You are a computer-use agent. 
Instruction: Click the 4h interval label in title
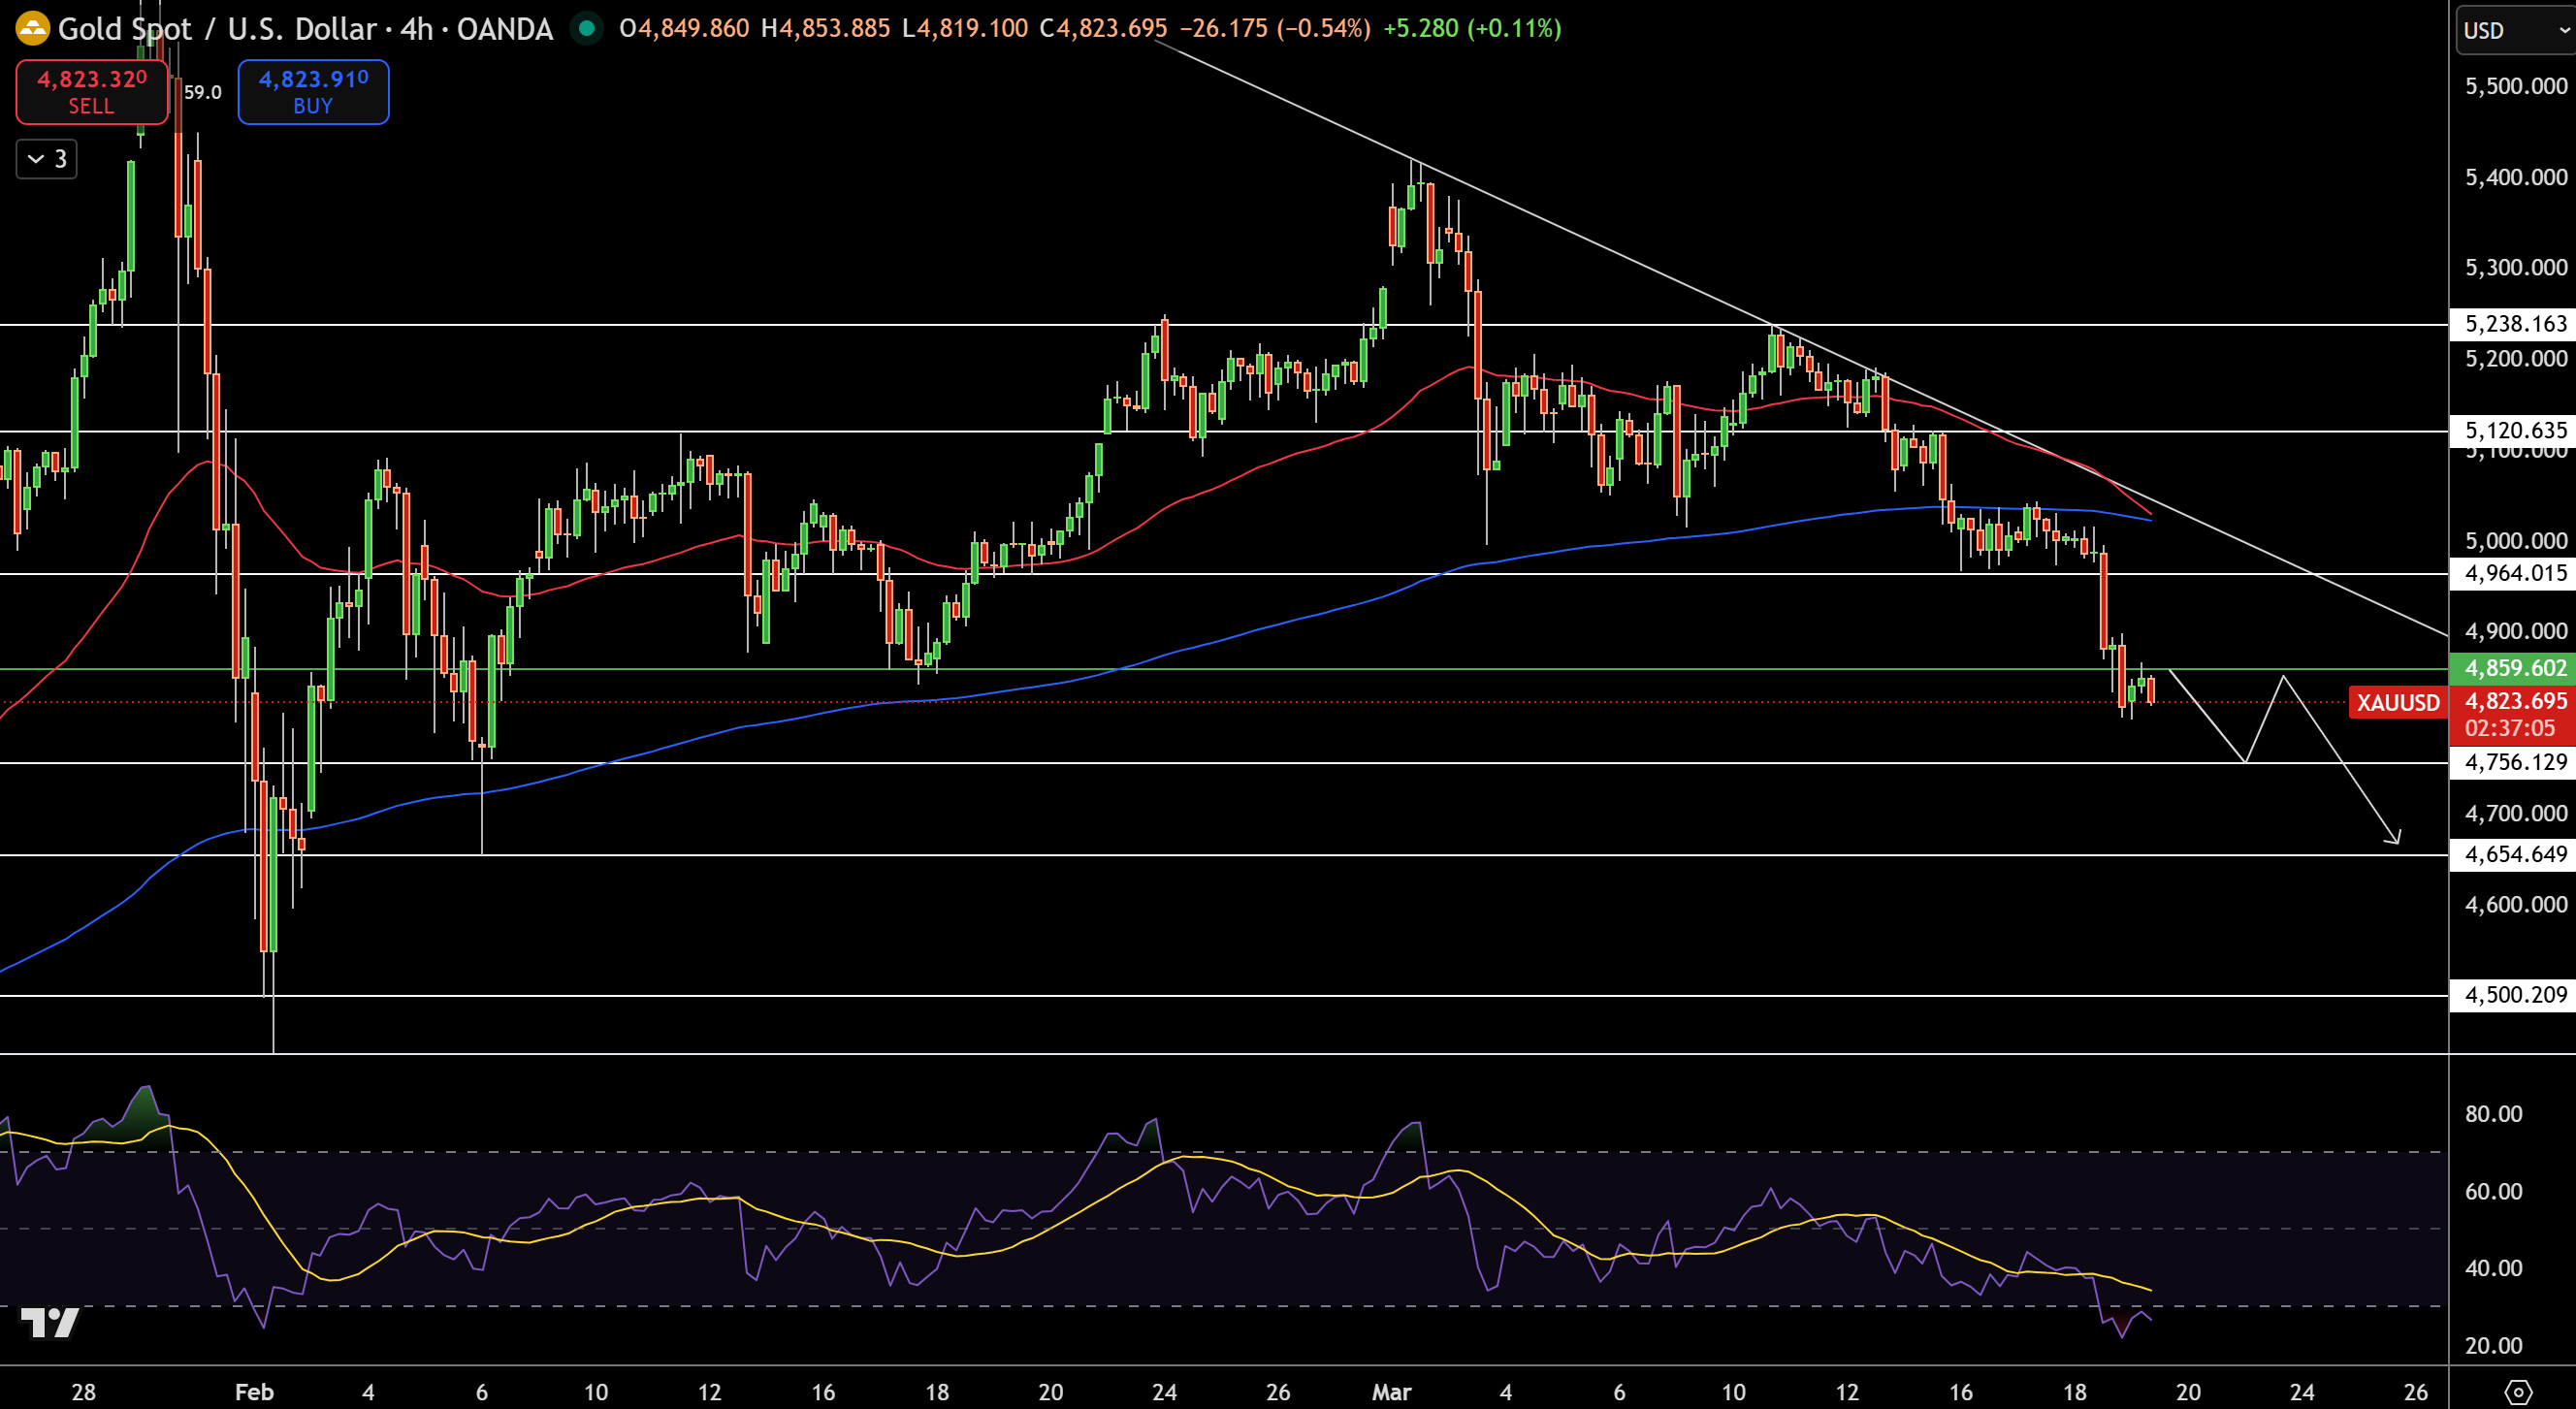click(416, 28)
